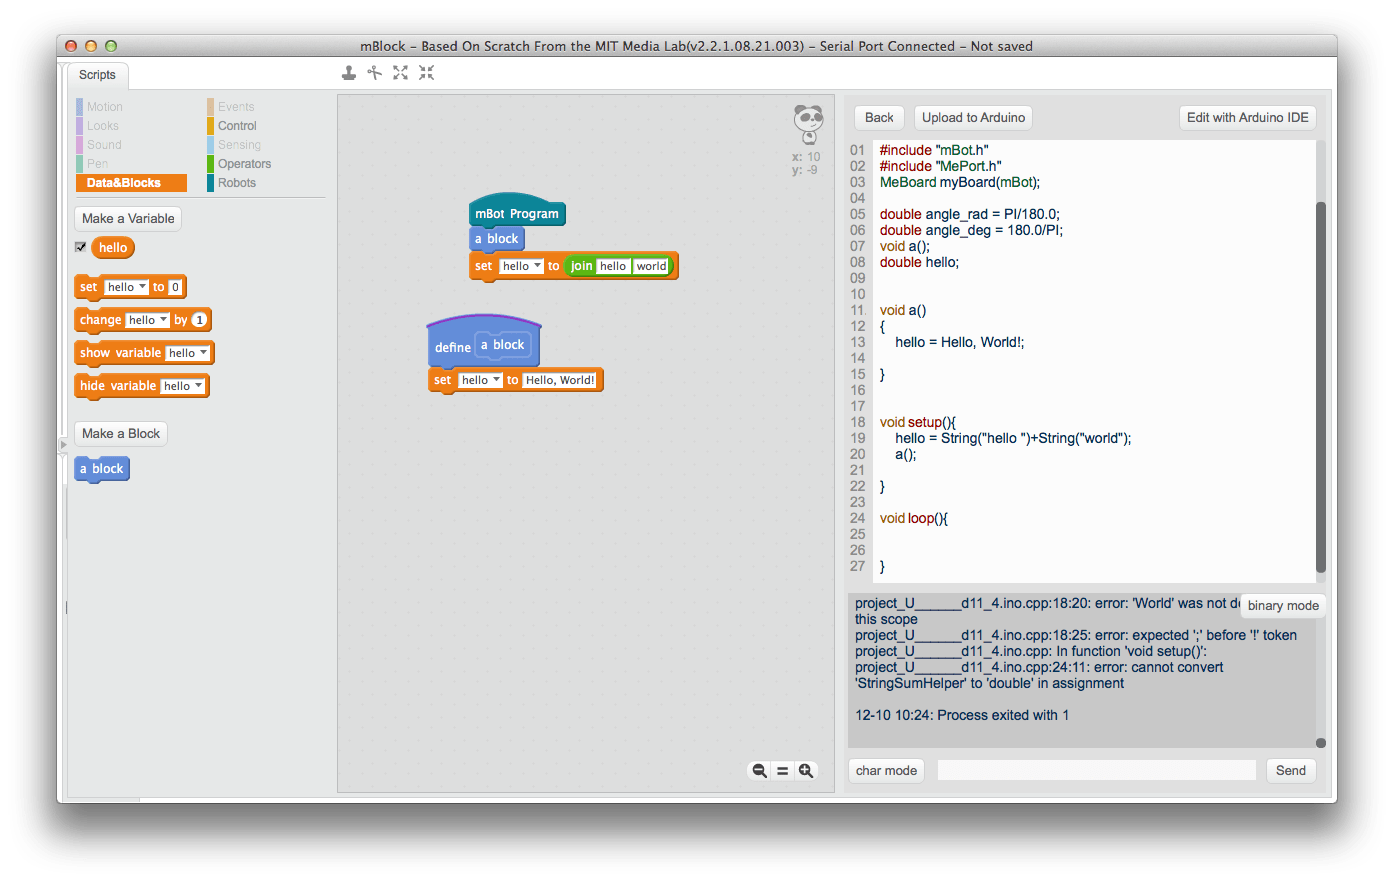
Task: Zoom out of the scripts area
Action: (759, 770)
